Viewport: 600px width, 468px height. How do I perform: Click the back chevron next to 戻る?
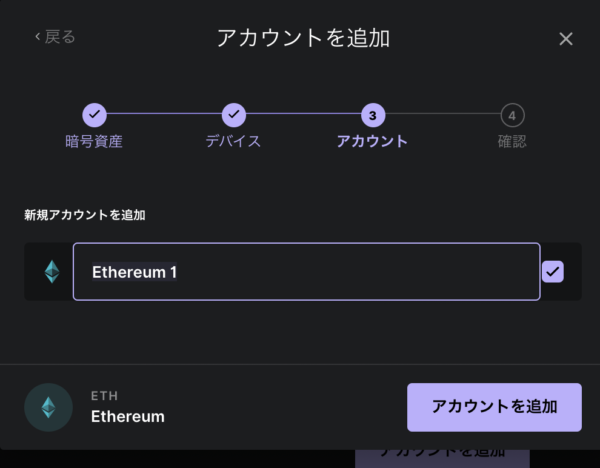(38, 37)
